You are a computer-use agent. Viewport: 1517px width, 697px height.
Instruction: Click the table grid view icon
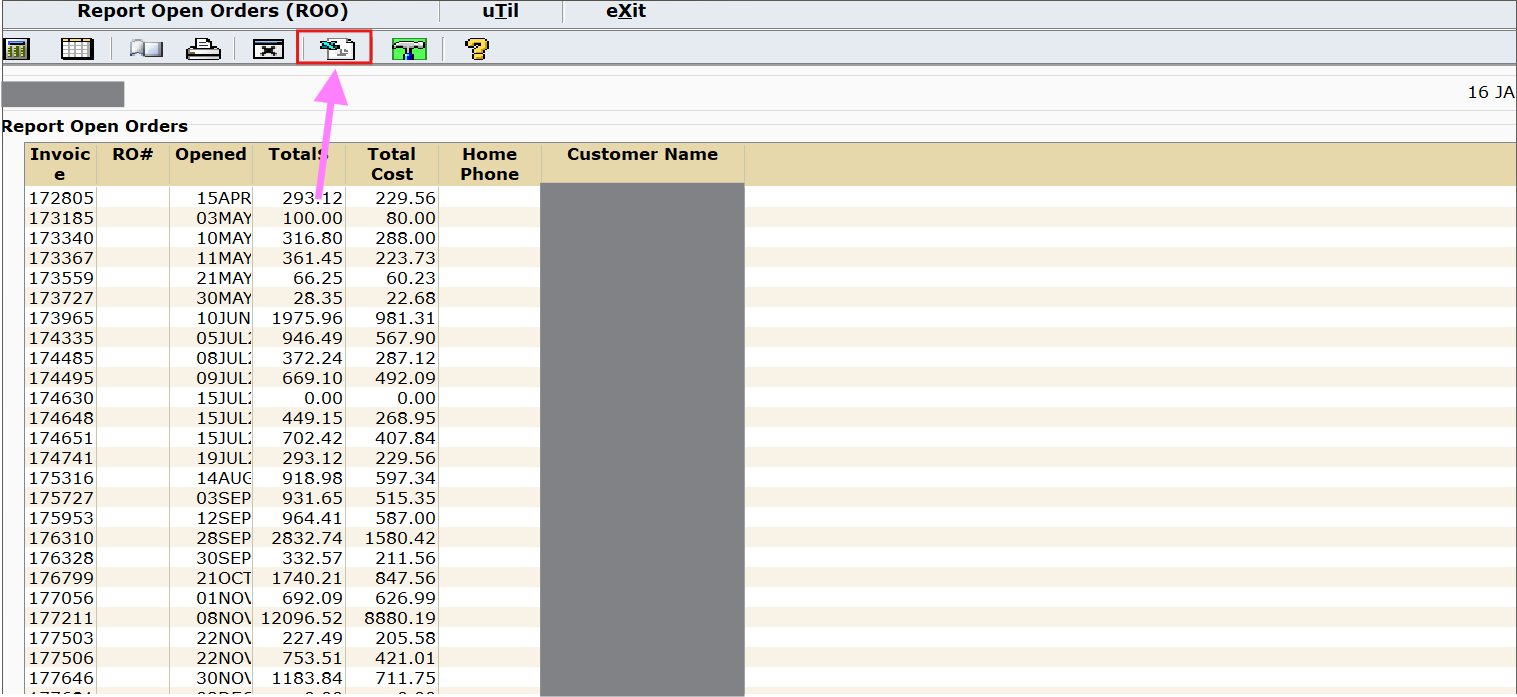tap(77, 48)
